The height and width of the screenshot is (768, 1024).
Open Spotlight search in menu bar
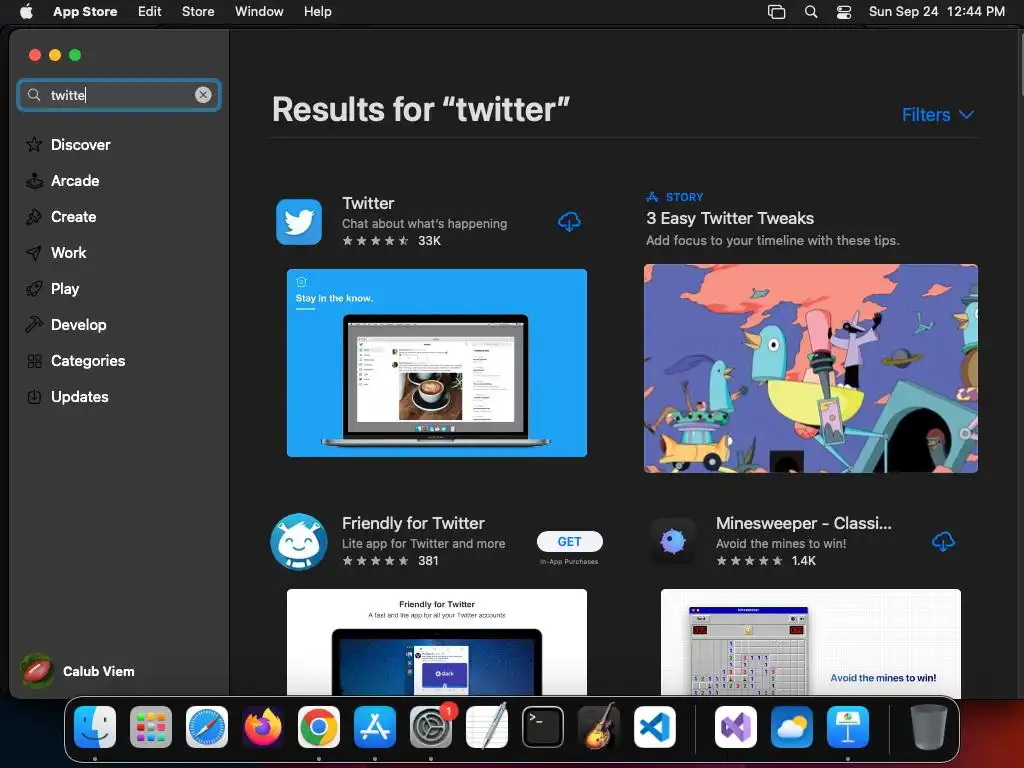810,11
